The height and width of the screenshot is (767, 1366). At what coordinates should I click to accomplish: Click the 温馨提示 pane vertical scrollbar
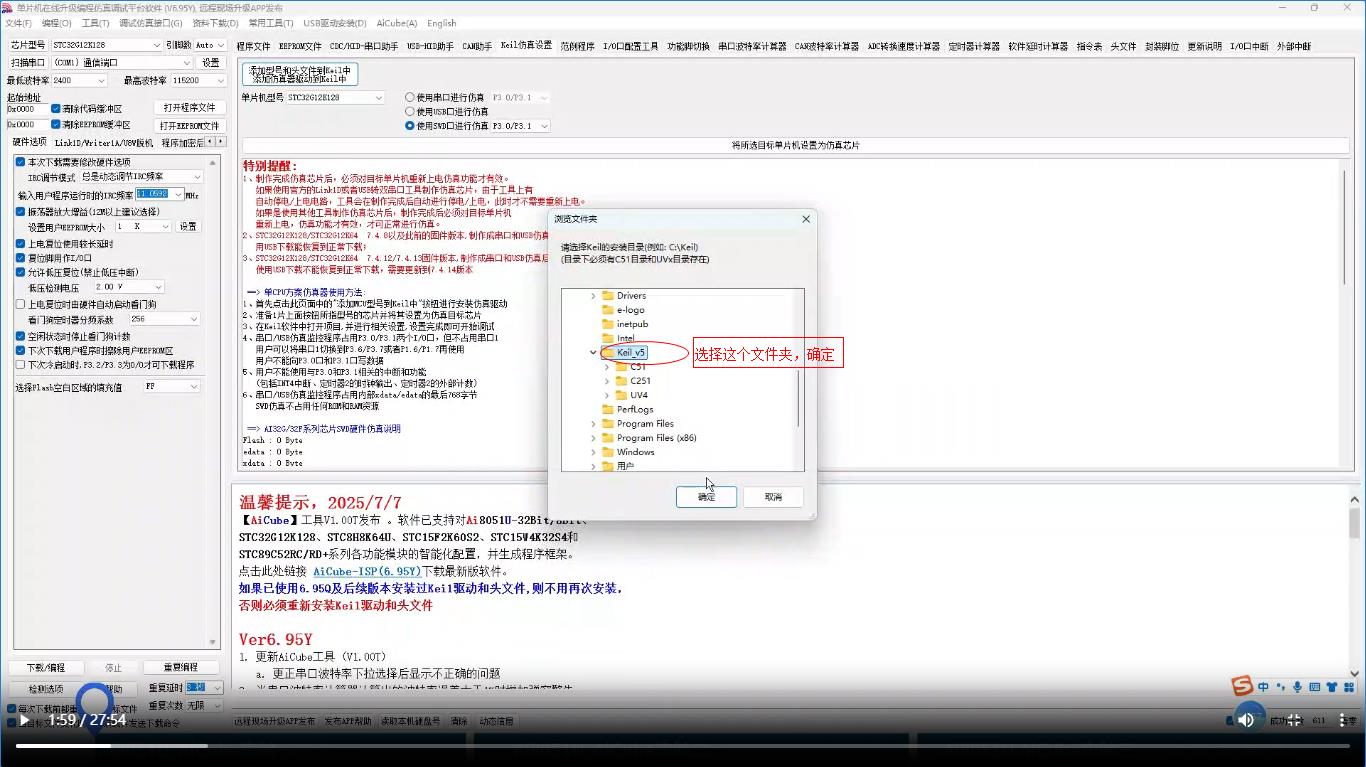pos(1355,585)
